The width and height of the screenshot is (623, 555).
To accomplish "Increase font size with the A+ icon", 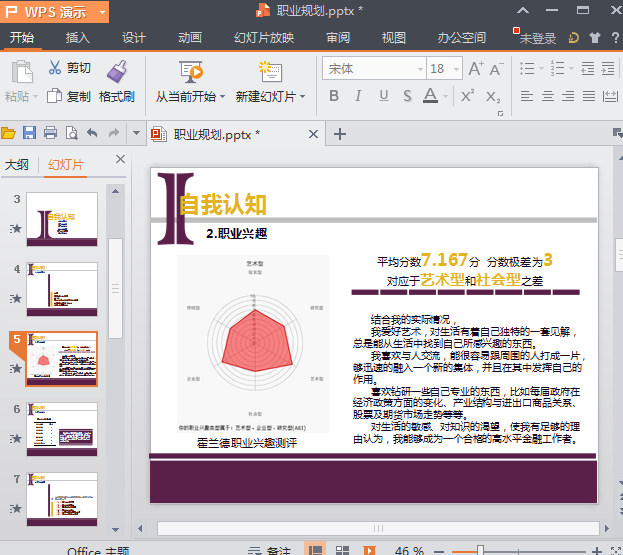I will [476, 69].
